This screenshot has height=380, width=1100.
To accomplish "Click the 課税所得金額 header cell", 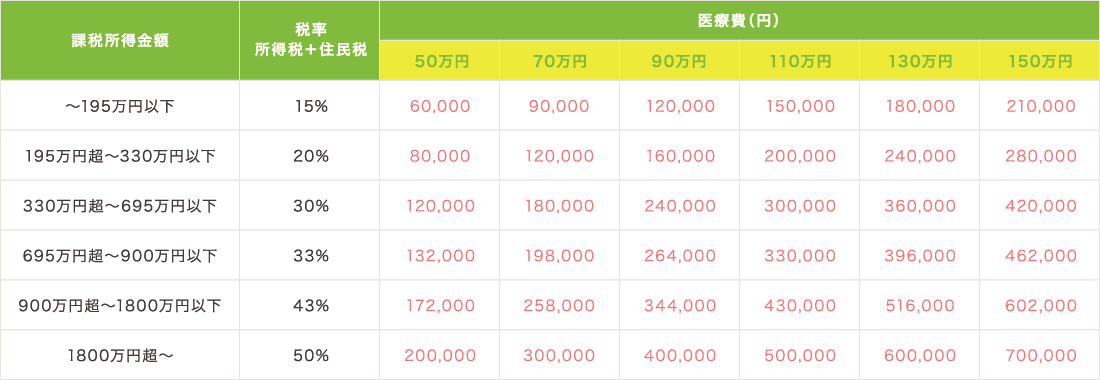I will tap(119, 40).
